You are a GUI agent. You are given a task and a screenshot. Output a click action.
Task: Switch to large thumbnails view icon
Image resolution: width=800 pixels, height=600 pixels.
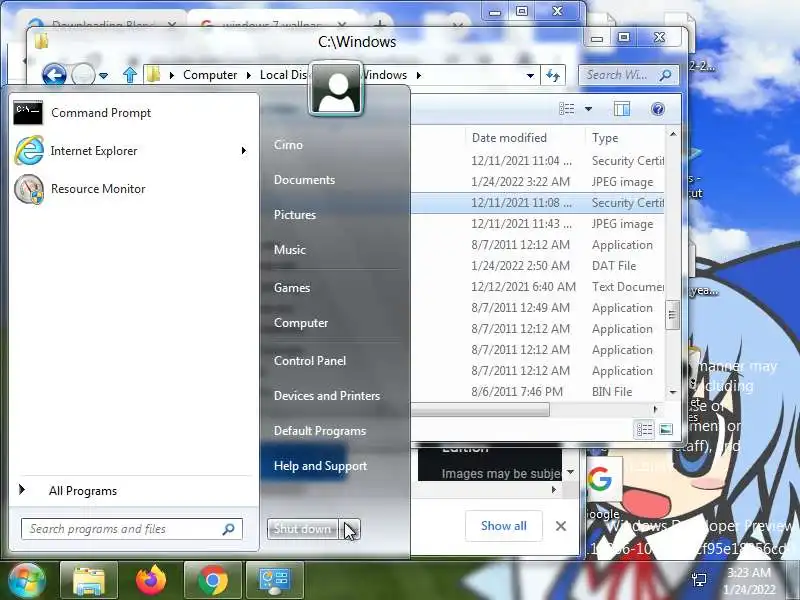[666, 430]
